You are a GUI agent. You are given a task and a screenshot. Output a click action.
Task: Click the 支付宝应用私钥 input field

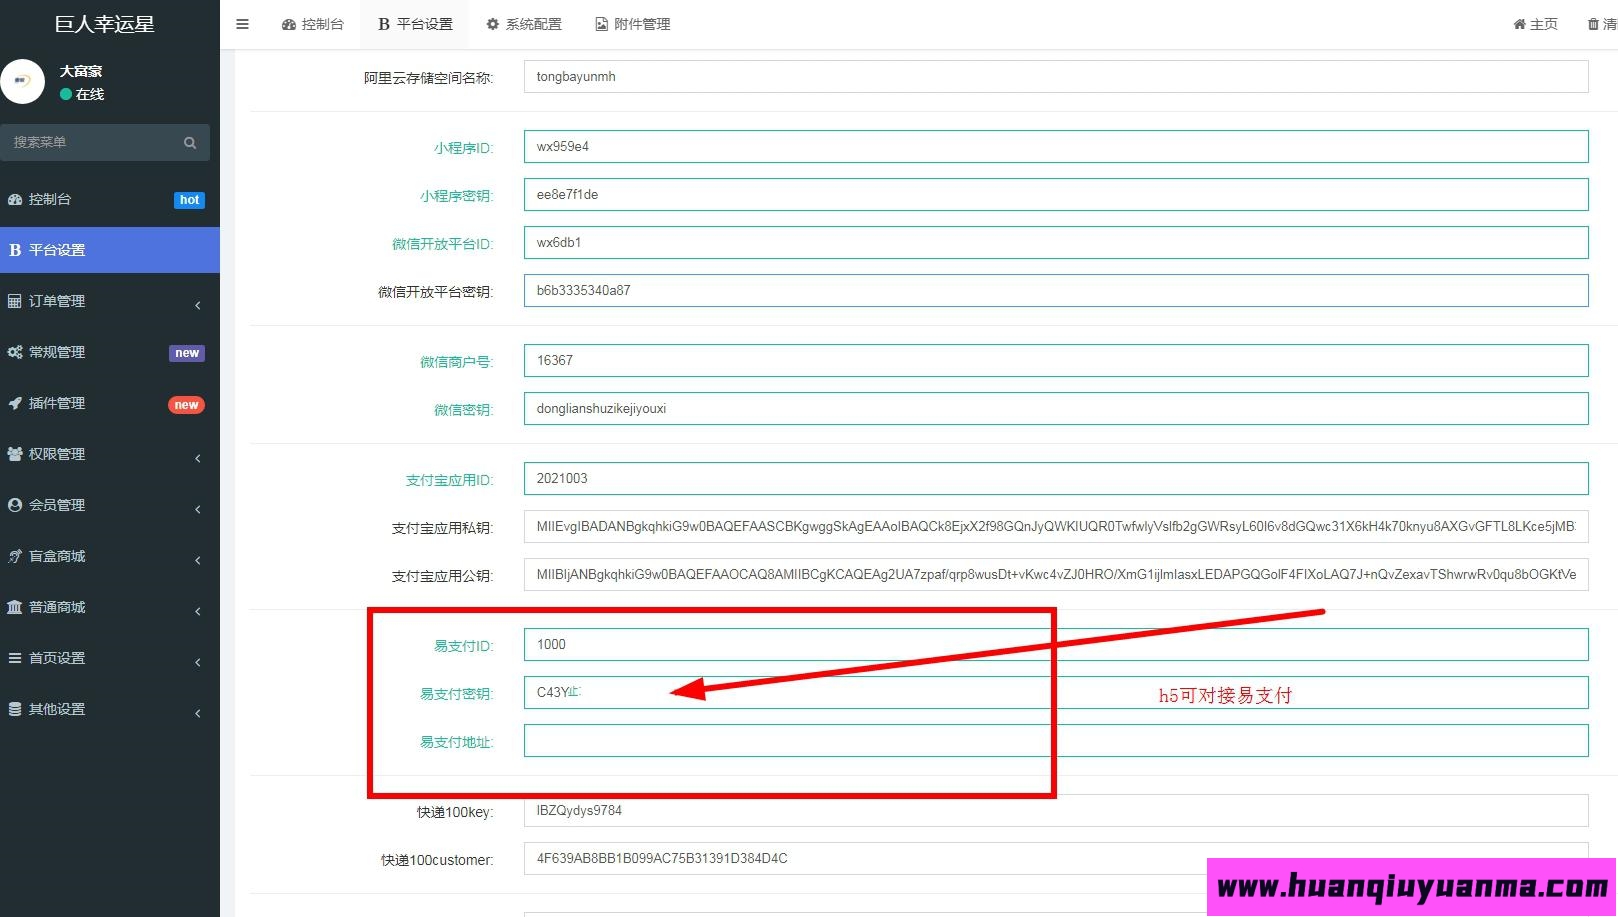pos(1056,527)
